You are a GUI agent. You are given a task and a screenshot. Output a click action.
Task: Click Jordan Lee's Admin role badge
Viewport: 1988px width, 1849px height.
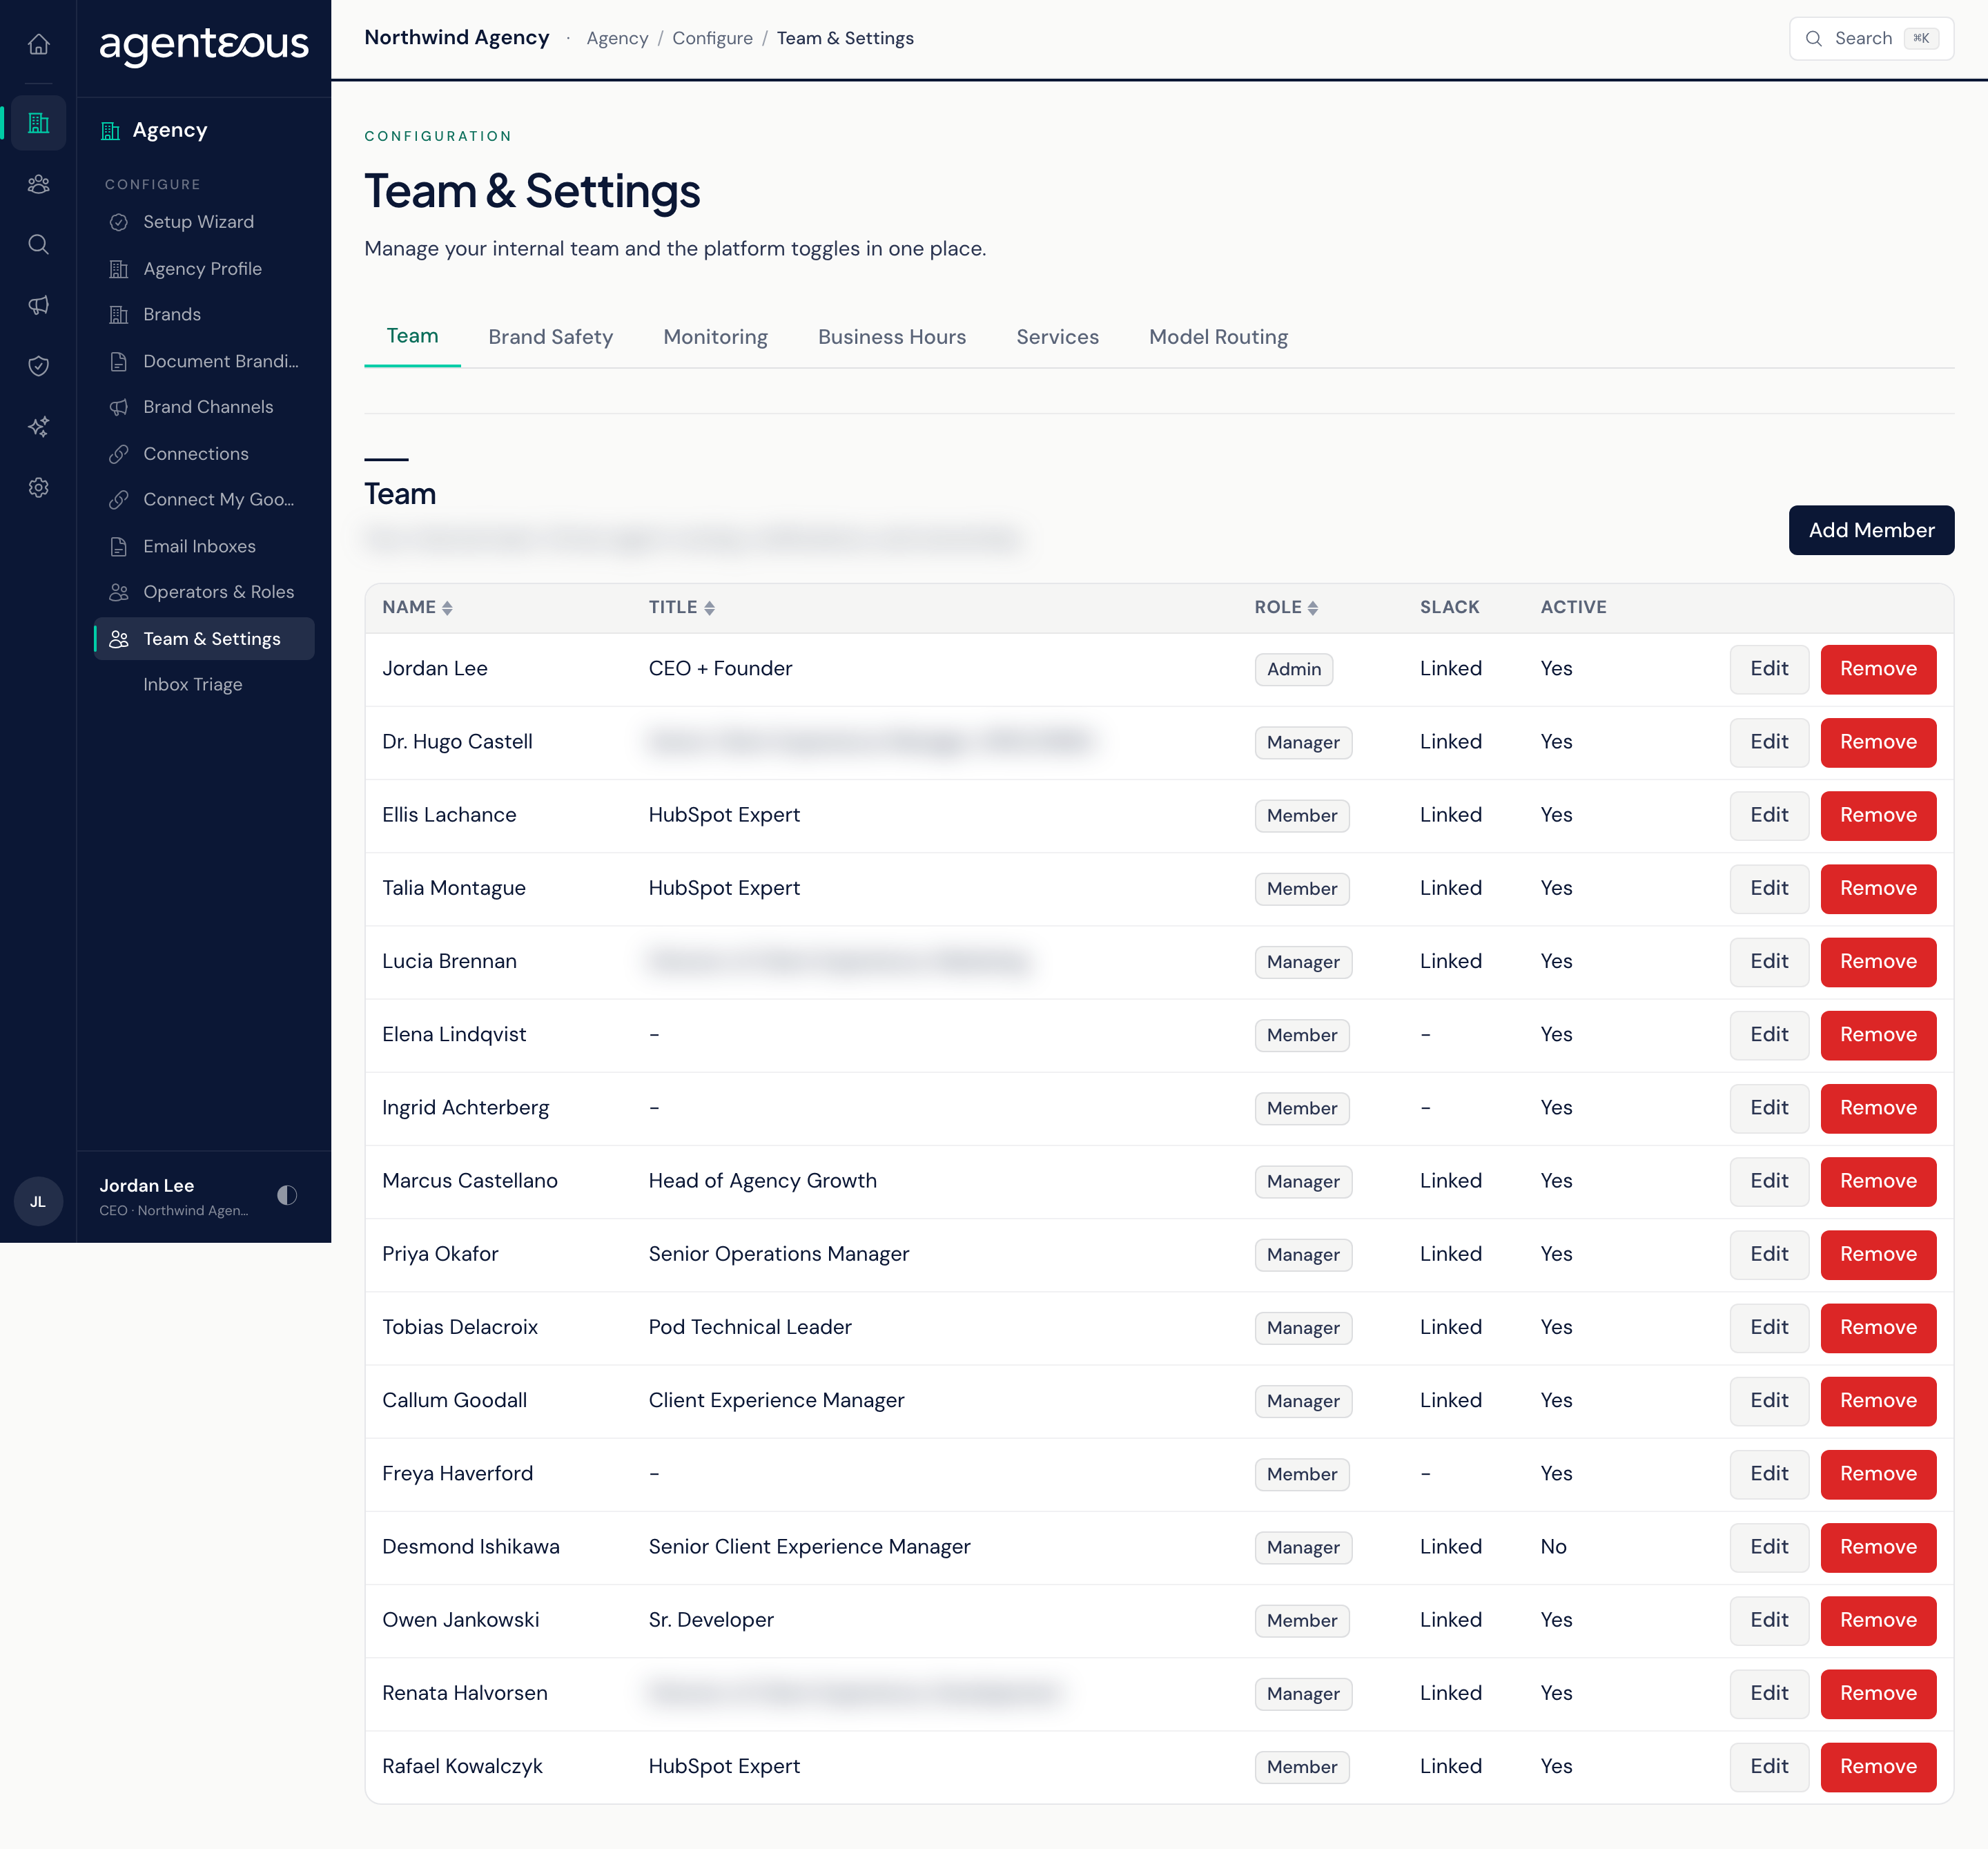1294,669
